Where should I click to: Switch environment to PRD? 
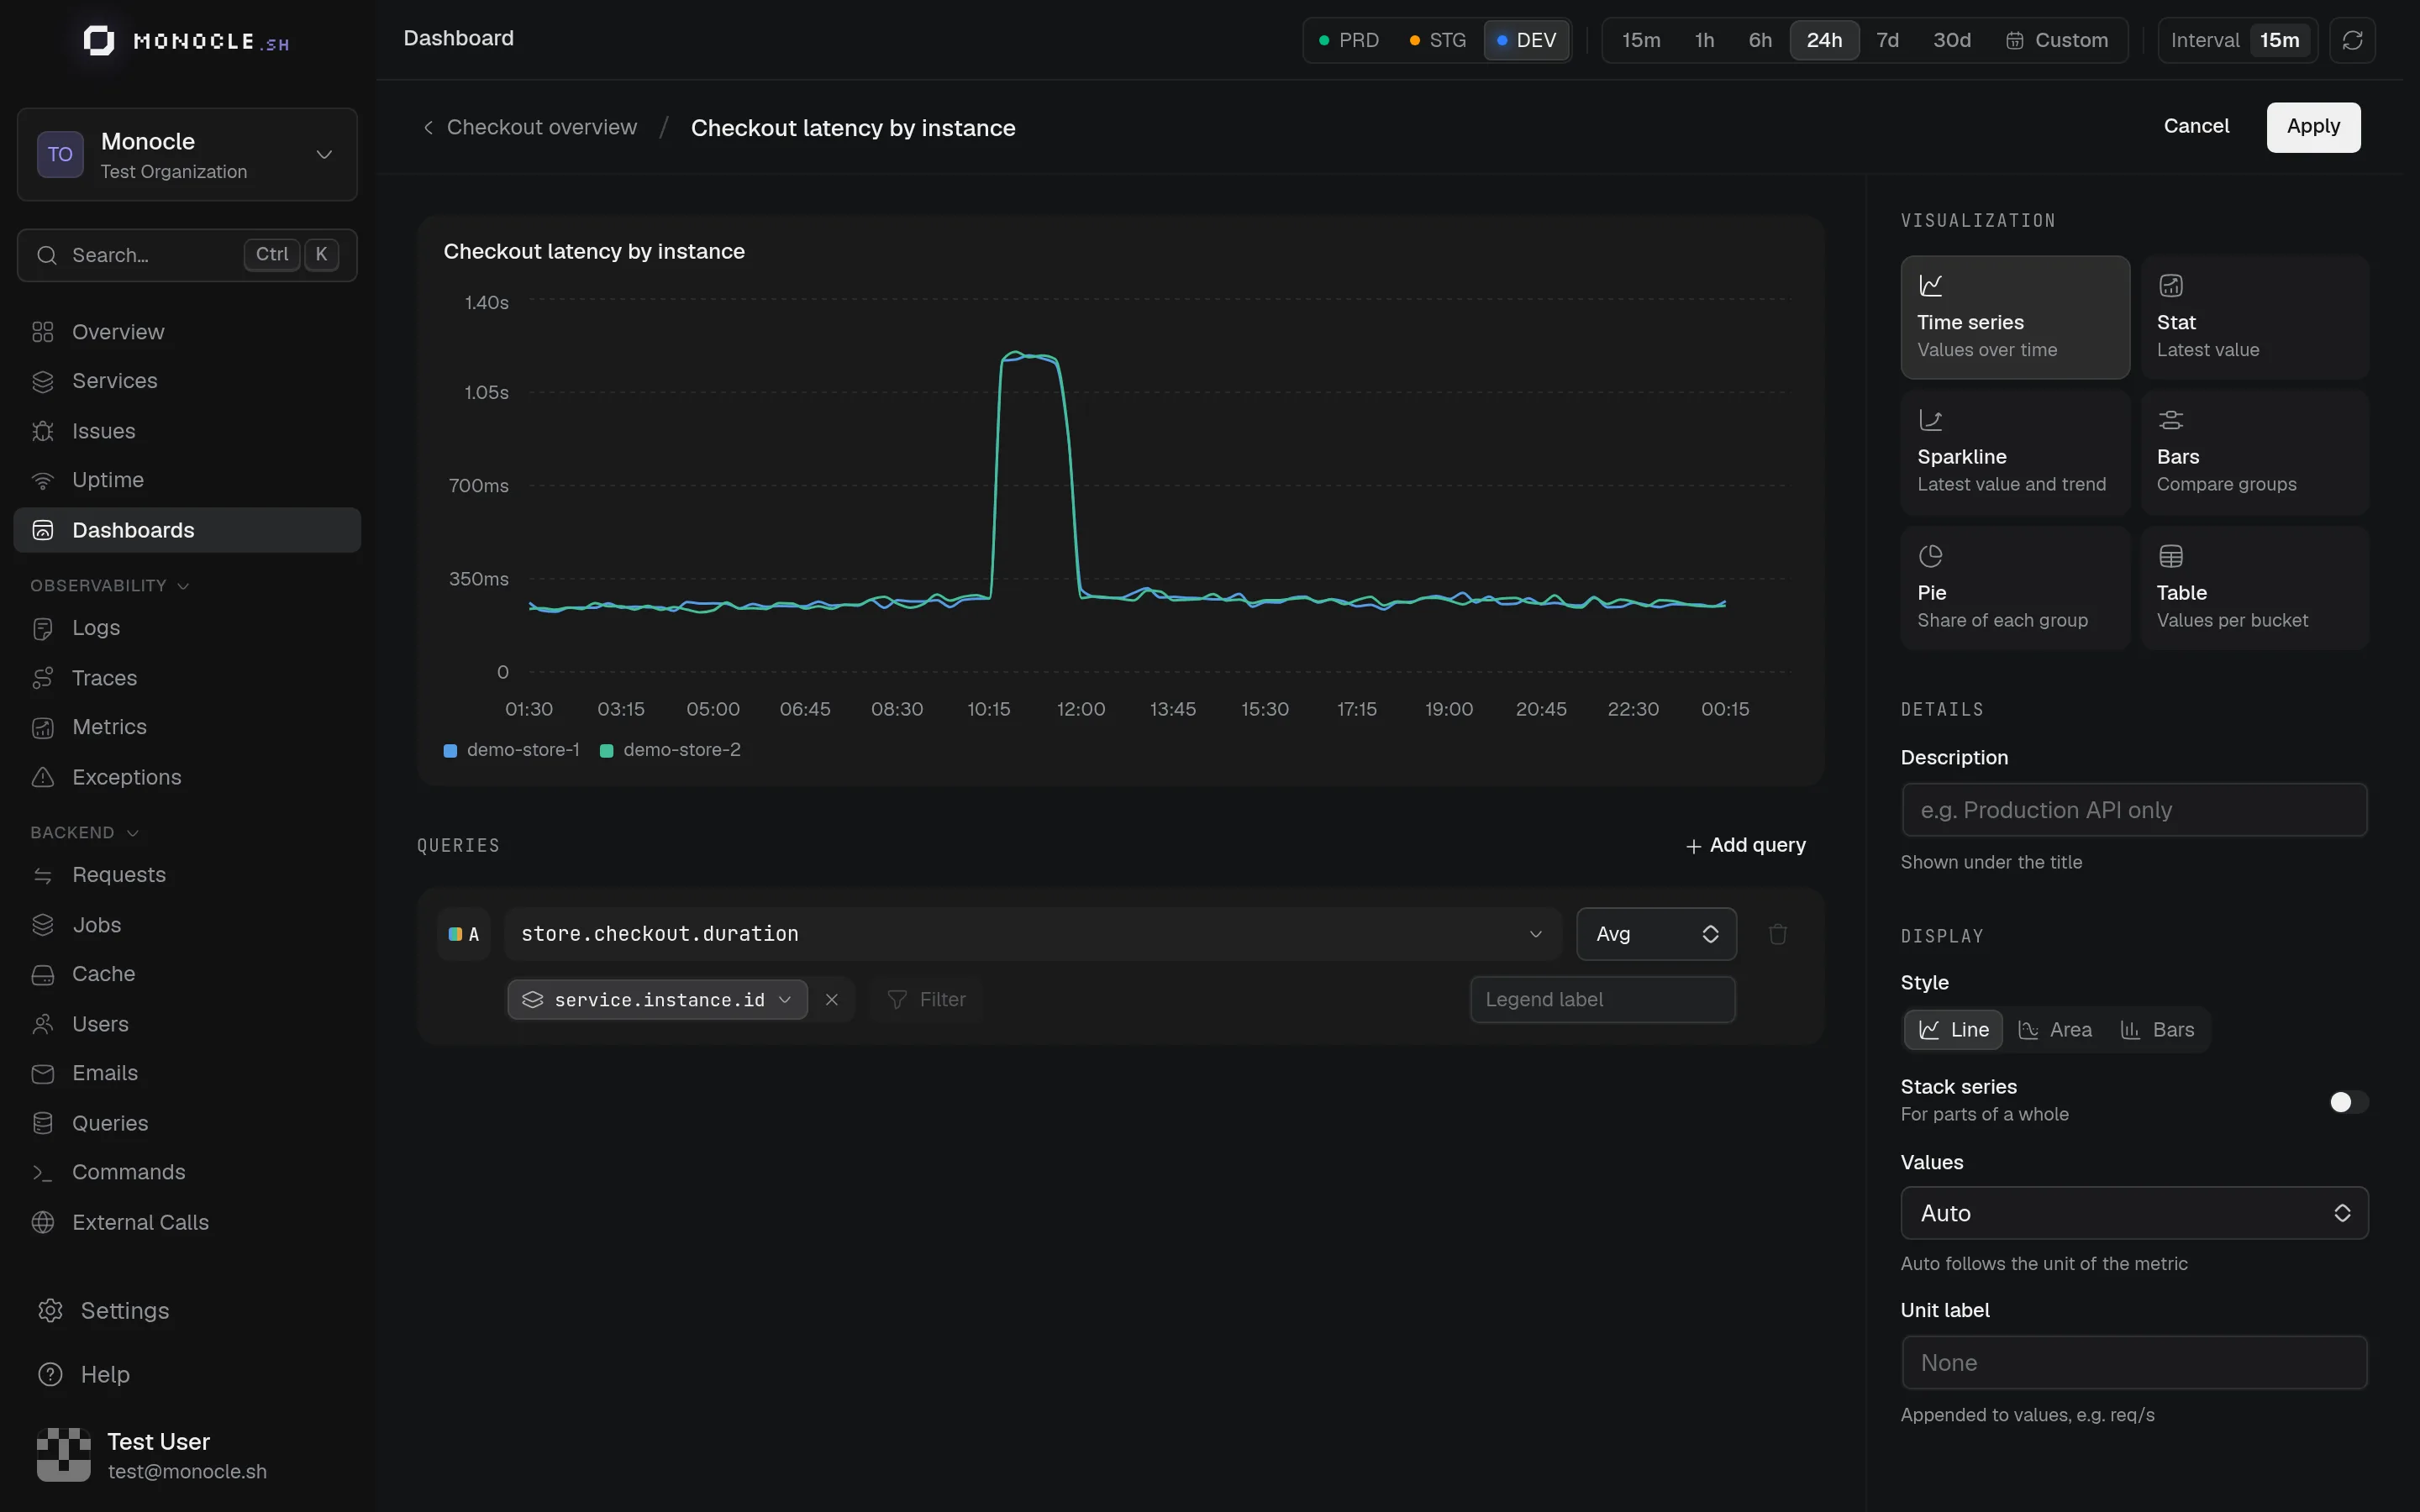[x=1349, y=40]
